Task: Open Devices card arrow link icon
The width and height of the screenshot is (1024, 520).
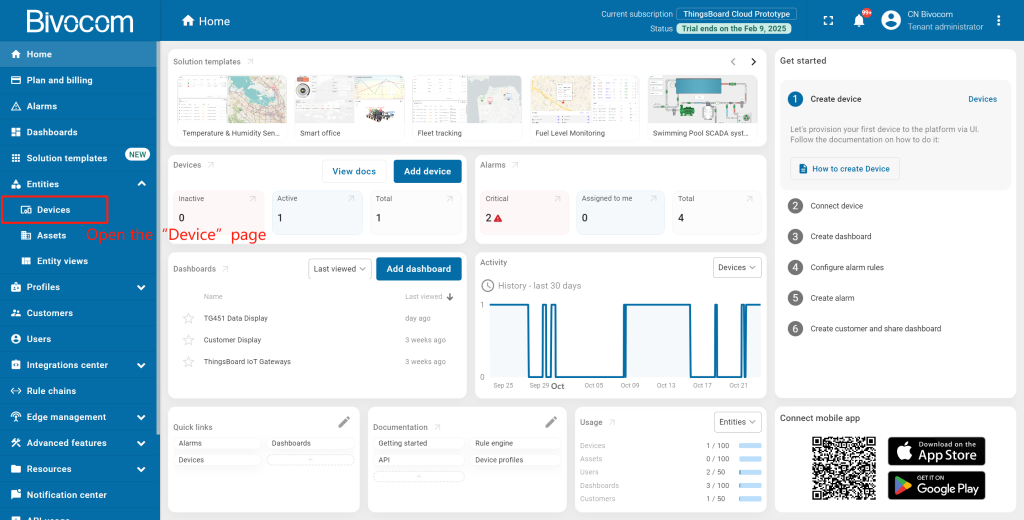Action: click(210, 165)
